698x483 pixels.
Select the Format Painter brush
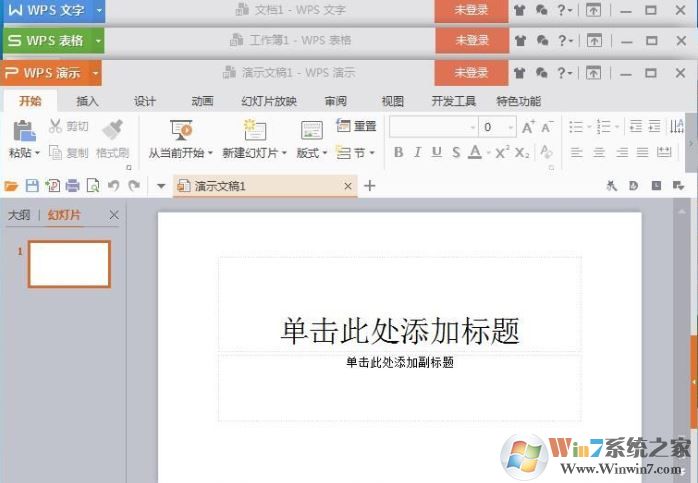click(113, 130)
